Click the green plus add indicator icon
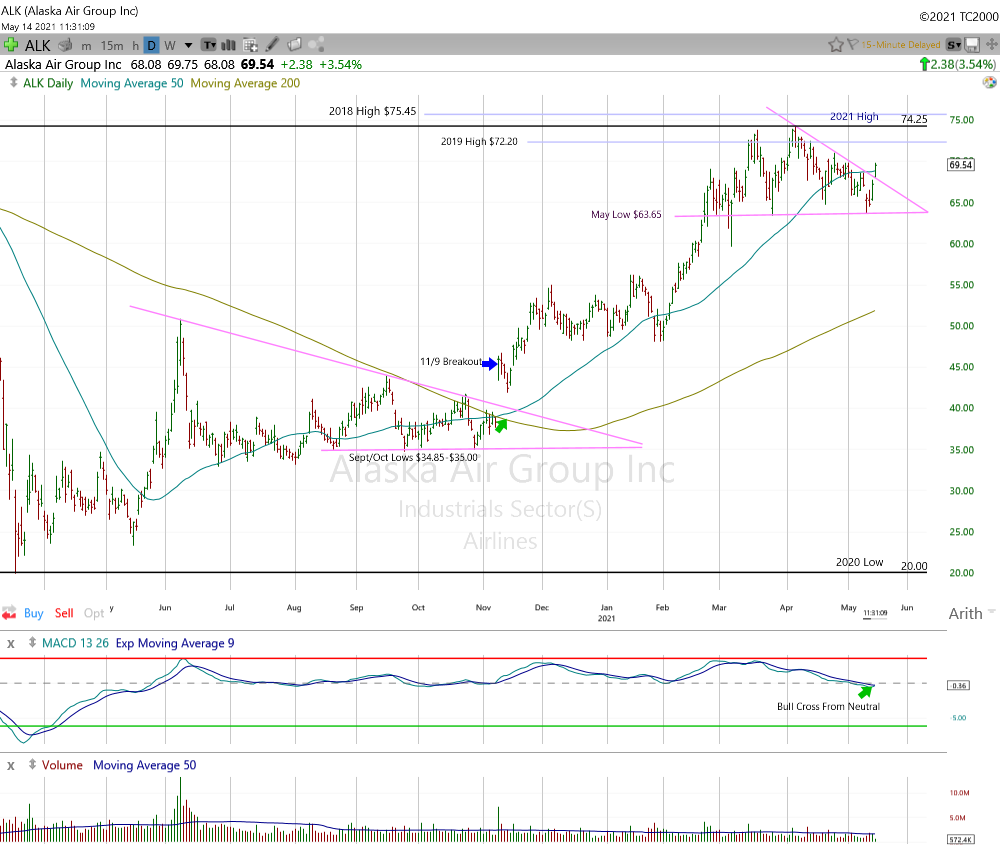 [x=10, y=45]
